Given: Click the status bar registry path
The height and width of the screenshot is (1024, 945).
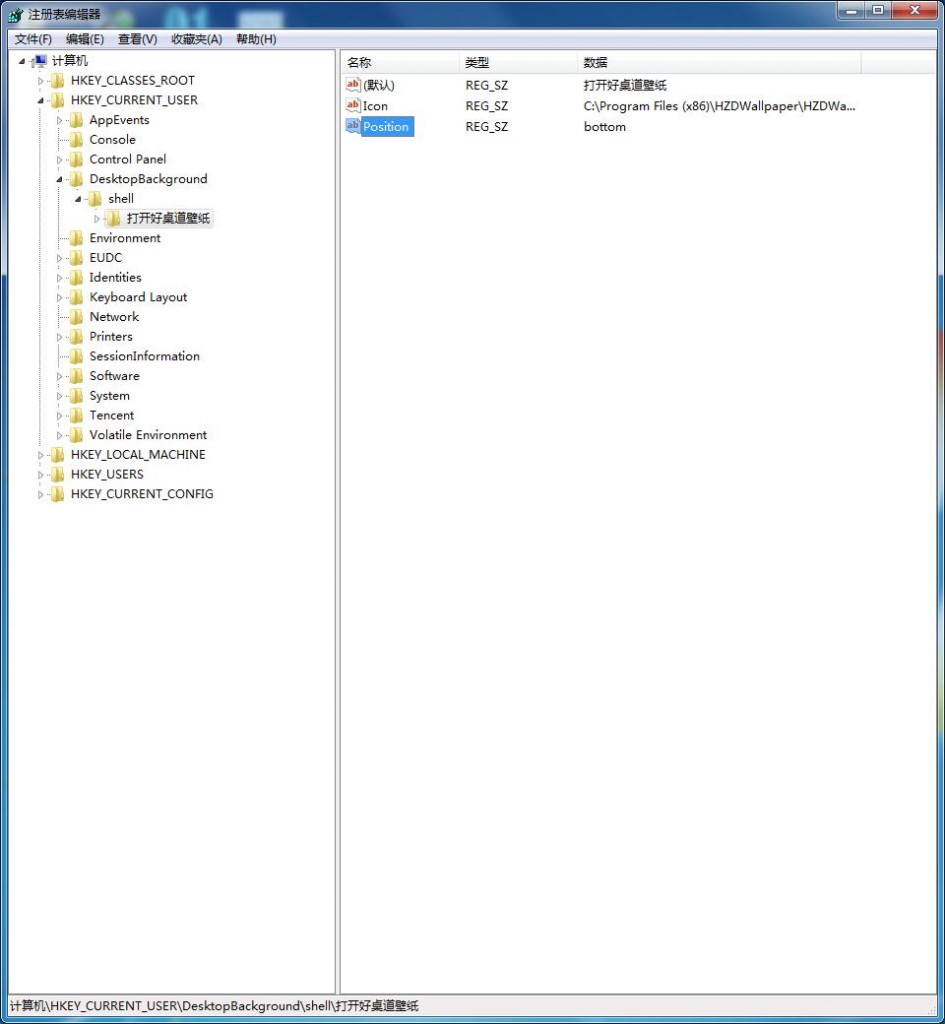Looking at the screenshot, I should (214, 1006).
